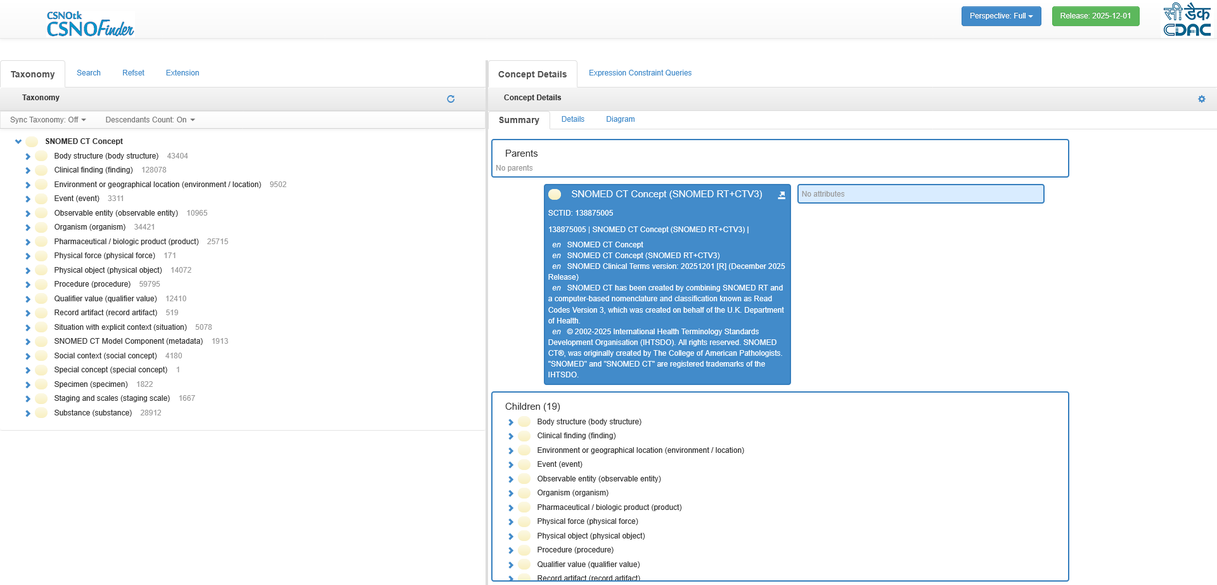
Task: Click the circle icon beside Organism in Children list
Action: tap(524, 493)
